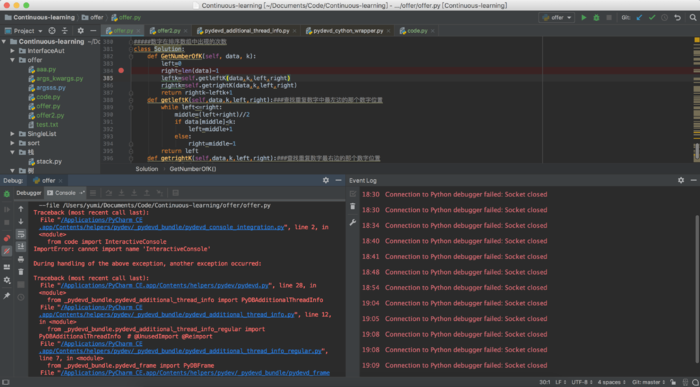The image size is (700, 387).
Task: Click UTF-8 encoding in status bar
Action: pos(581,382)
